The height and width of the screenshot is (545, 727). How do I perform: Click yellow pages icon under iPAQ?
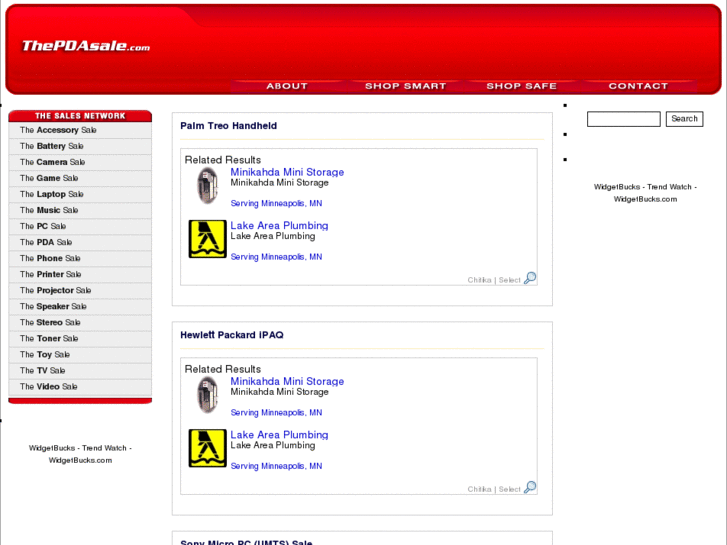click(207, 448)
